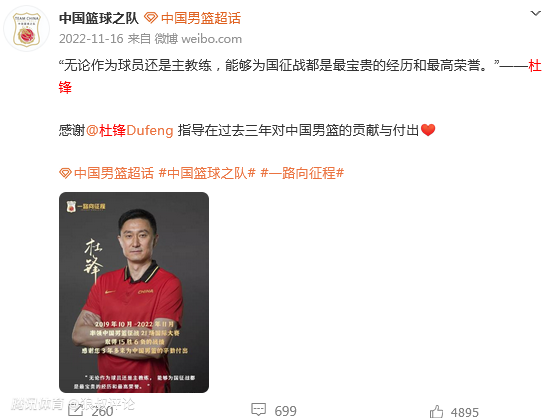Open comments via speech bubble icon

[x=259, y=410]
